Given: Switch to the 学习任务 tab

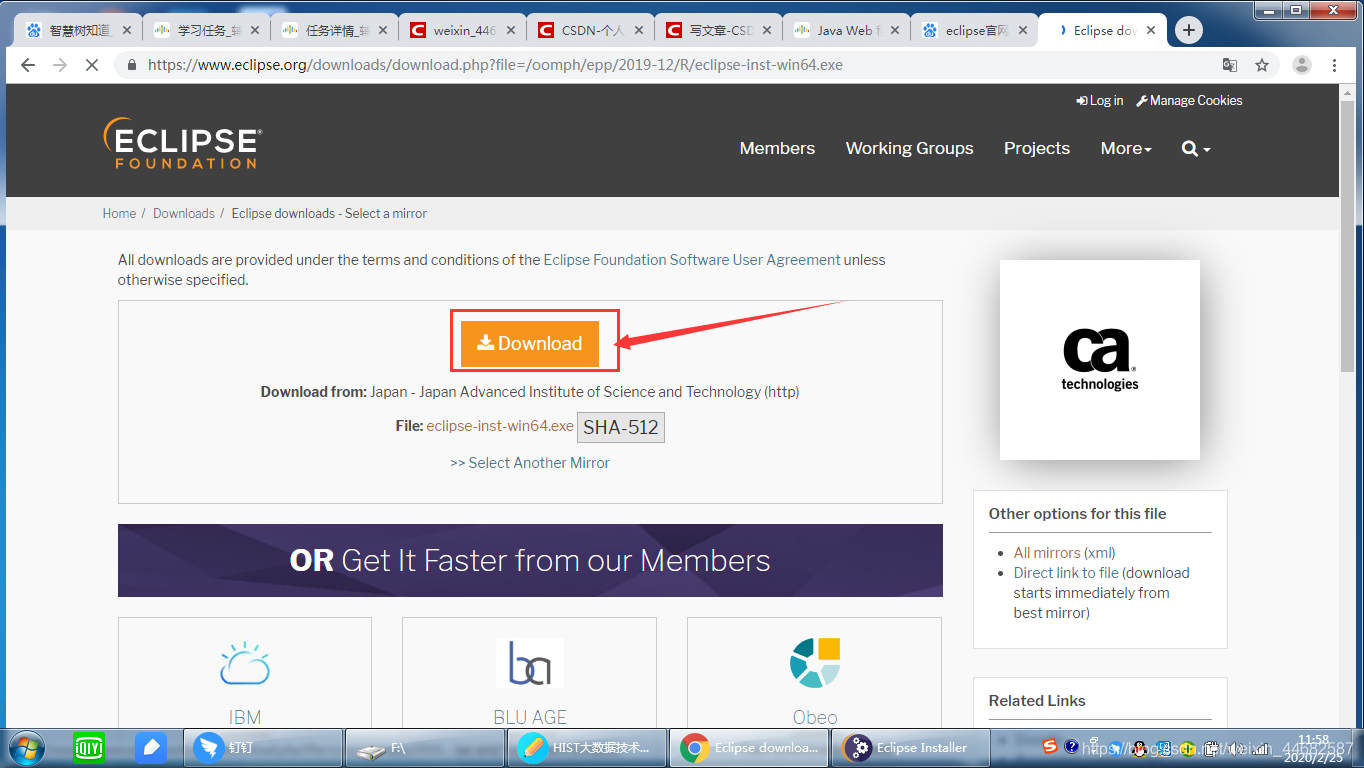Looking at the screenshot, I should pos(206,30).
